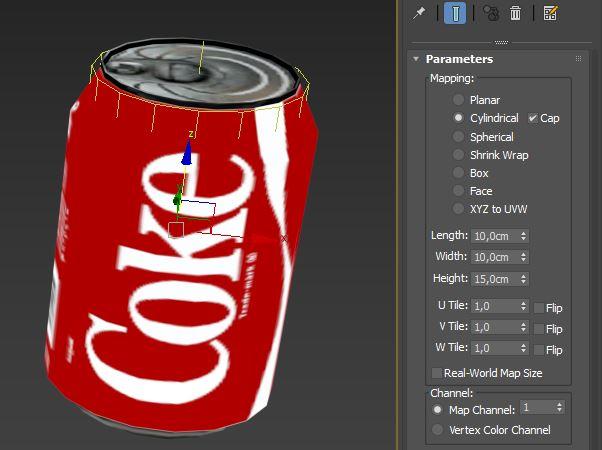Click V Tile spinner arrows
Screen dimensions: 602x450
[x=523, y=327]
